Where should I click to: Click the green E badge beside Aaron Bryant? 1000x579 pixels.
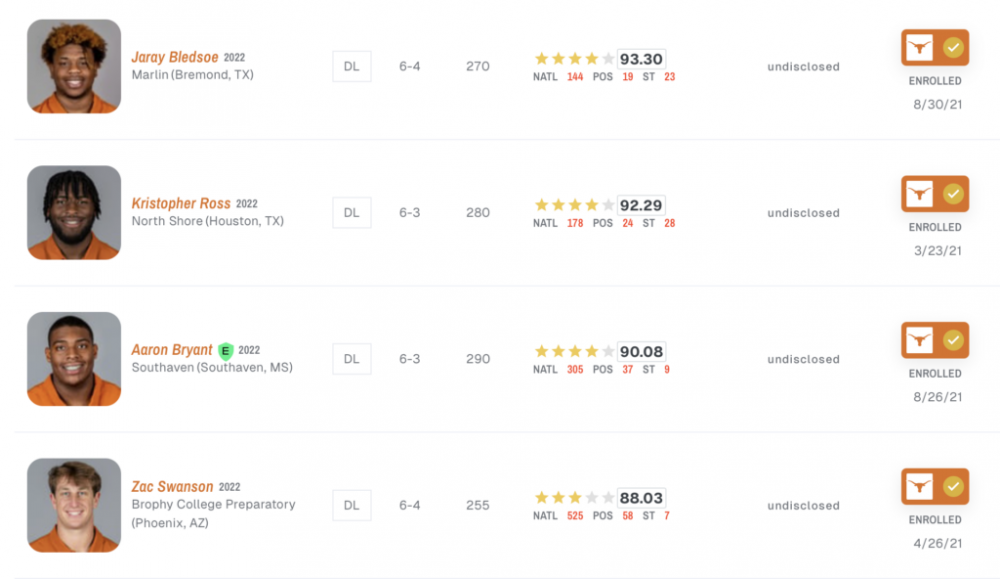click(x=226, y=351)
